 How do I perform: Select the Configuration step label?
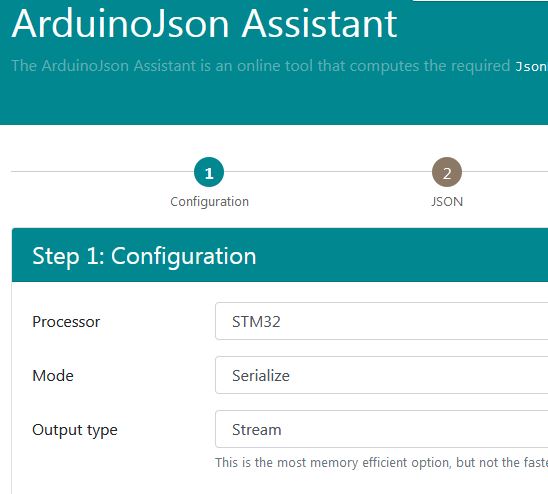(209, 202)
